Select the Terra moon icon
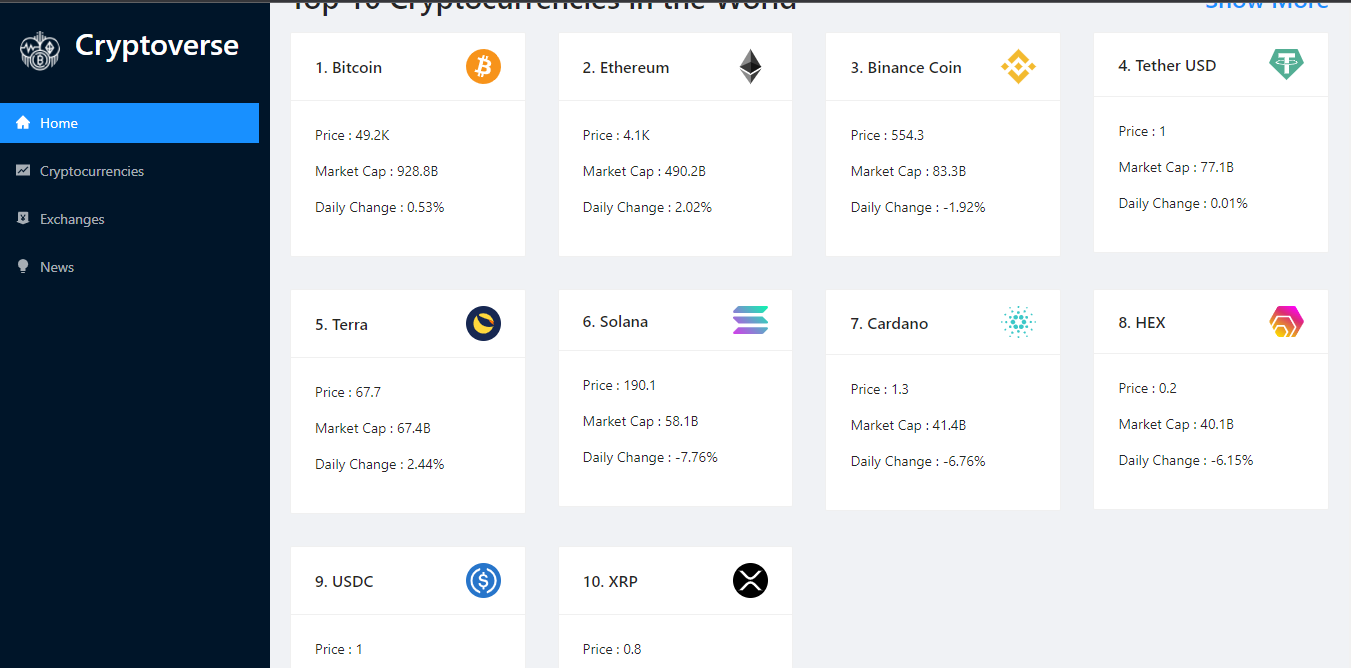 (x=483, y=323)
